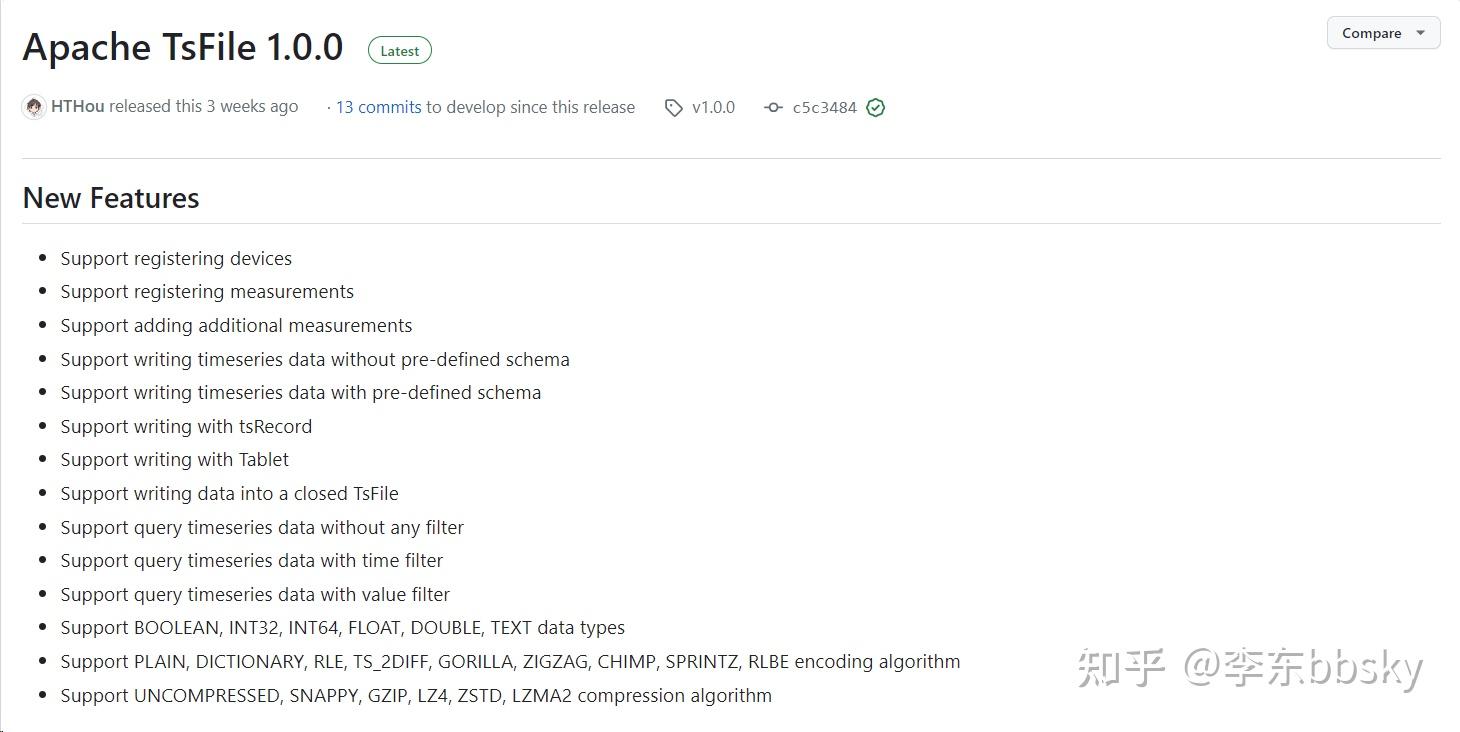Click the tag icon beside v1.0.0
The height and width of the screenshot is (732, 1460).
(x=674, y=108)
